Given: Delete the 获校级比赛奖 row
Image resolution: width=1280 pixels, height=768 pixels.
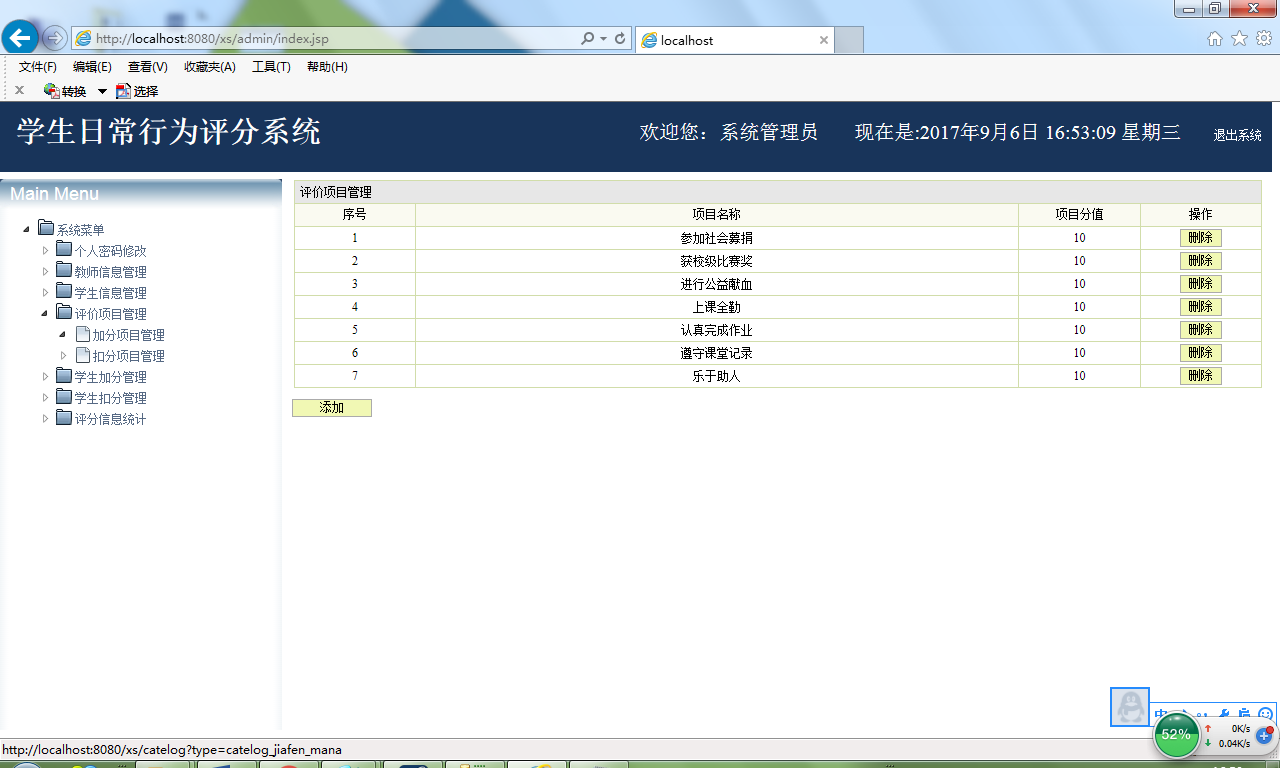Looking at the screenshot, I should tap(1201, 261).
